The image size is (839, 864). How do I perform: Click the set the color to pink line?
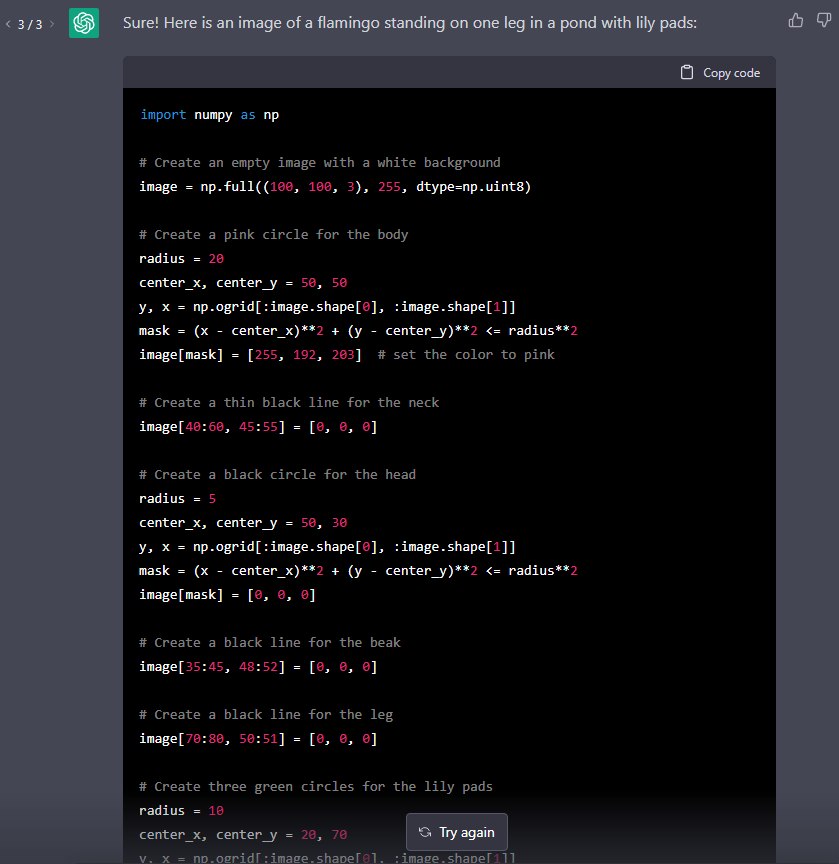pos(347,355)
